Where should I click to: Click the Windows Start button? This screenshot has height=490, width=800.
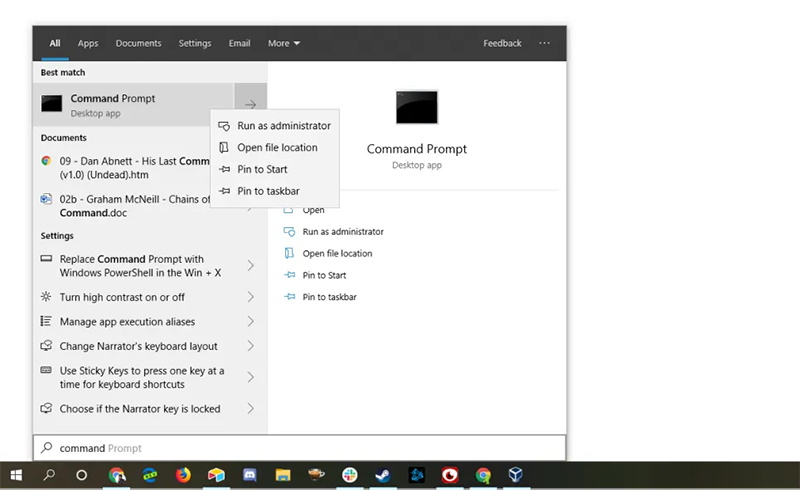tap(16, 475)
